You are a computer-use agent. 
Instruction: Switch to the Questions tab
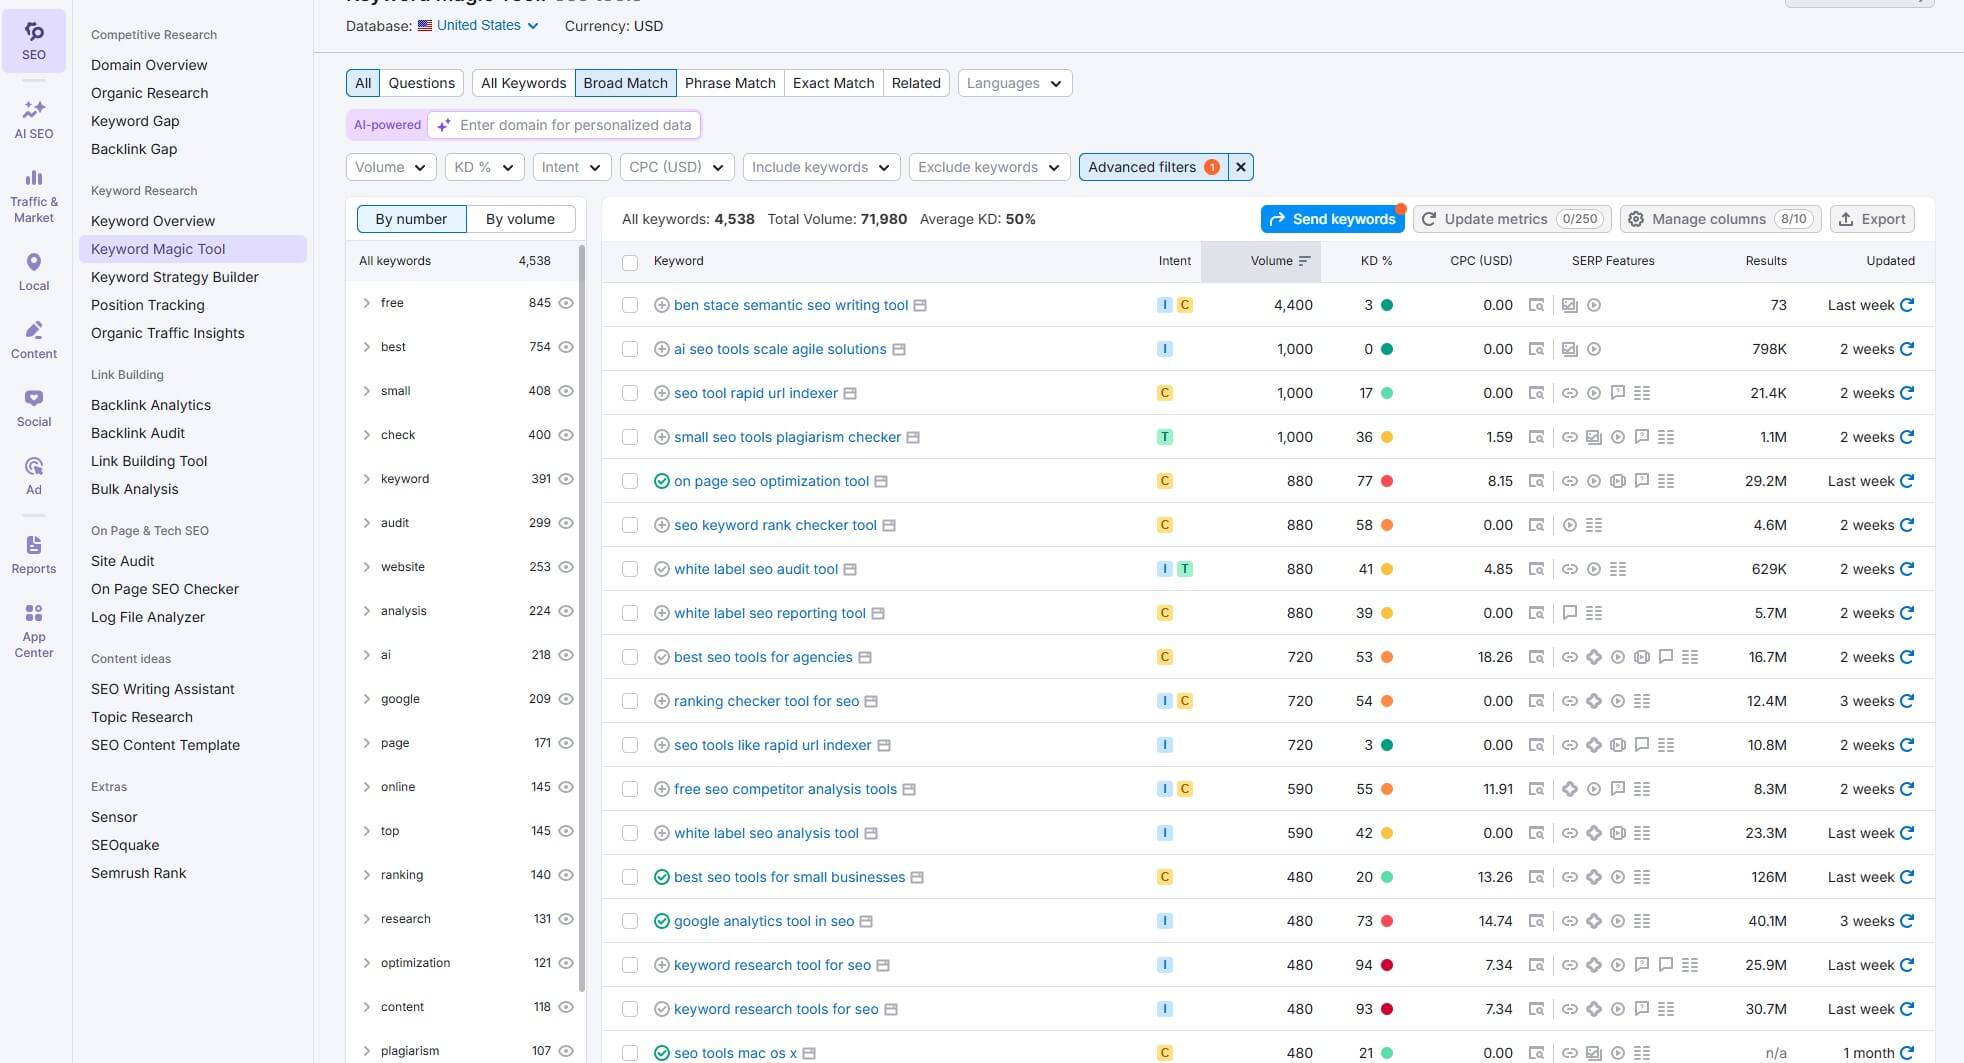(420, 83)
